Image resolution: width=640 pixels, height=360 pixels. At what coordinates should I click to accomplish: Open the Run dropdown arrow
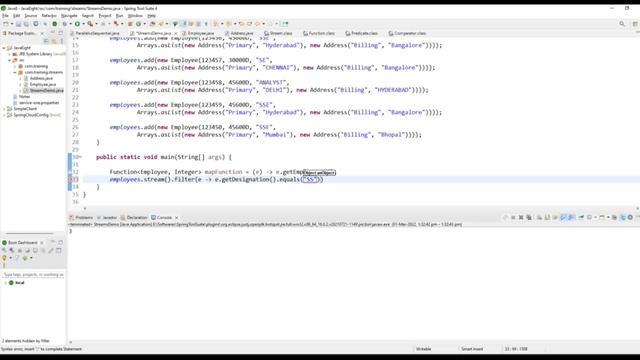pyautogui.click(x=83, y=24)
